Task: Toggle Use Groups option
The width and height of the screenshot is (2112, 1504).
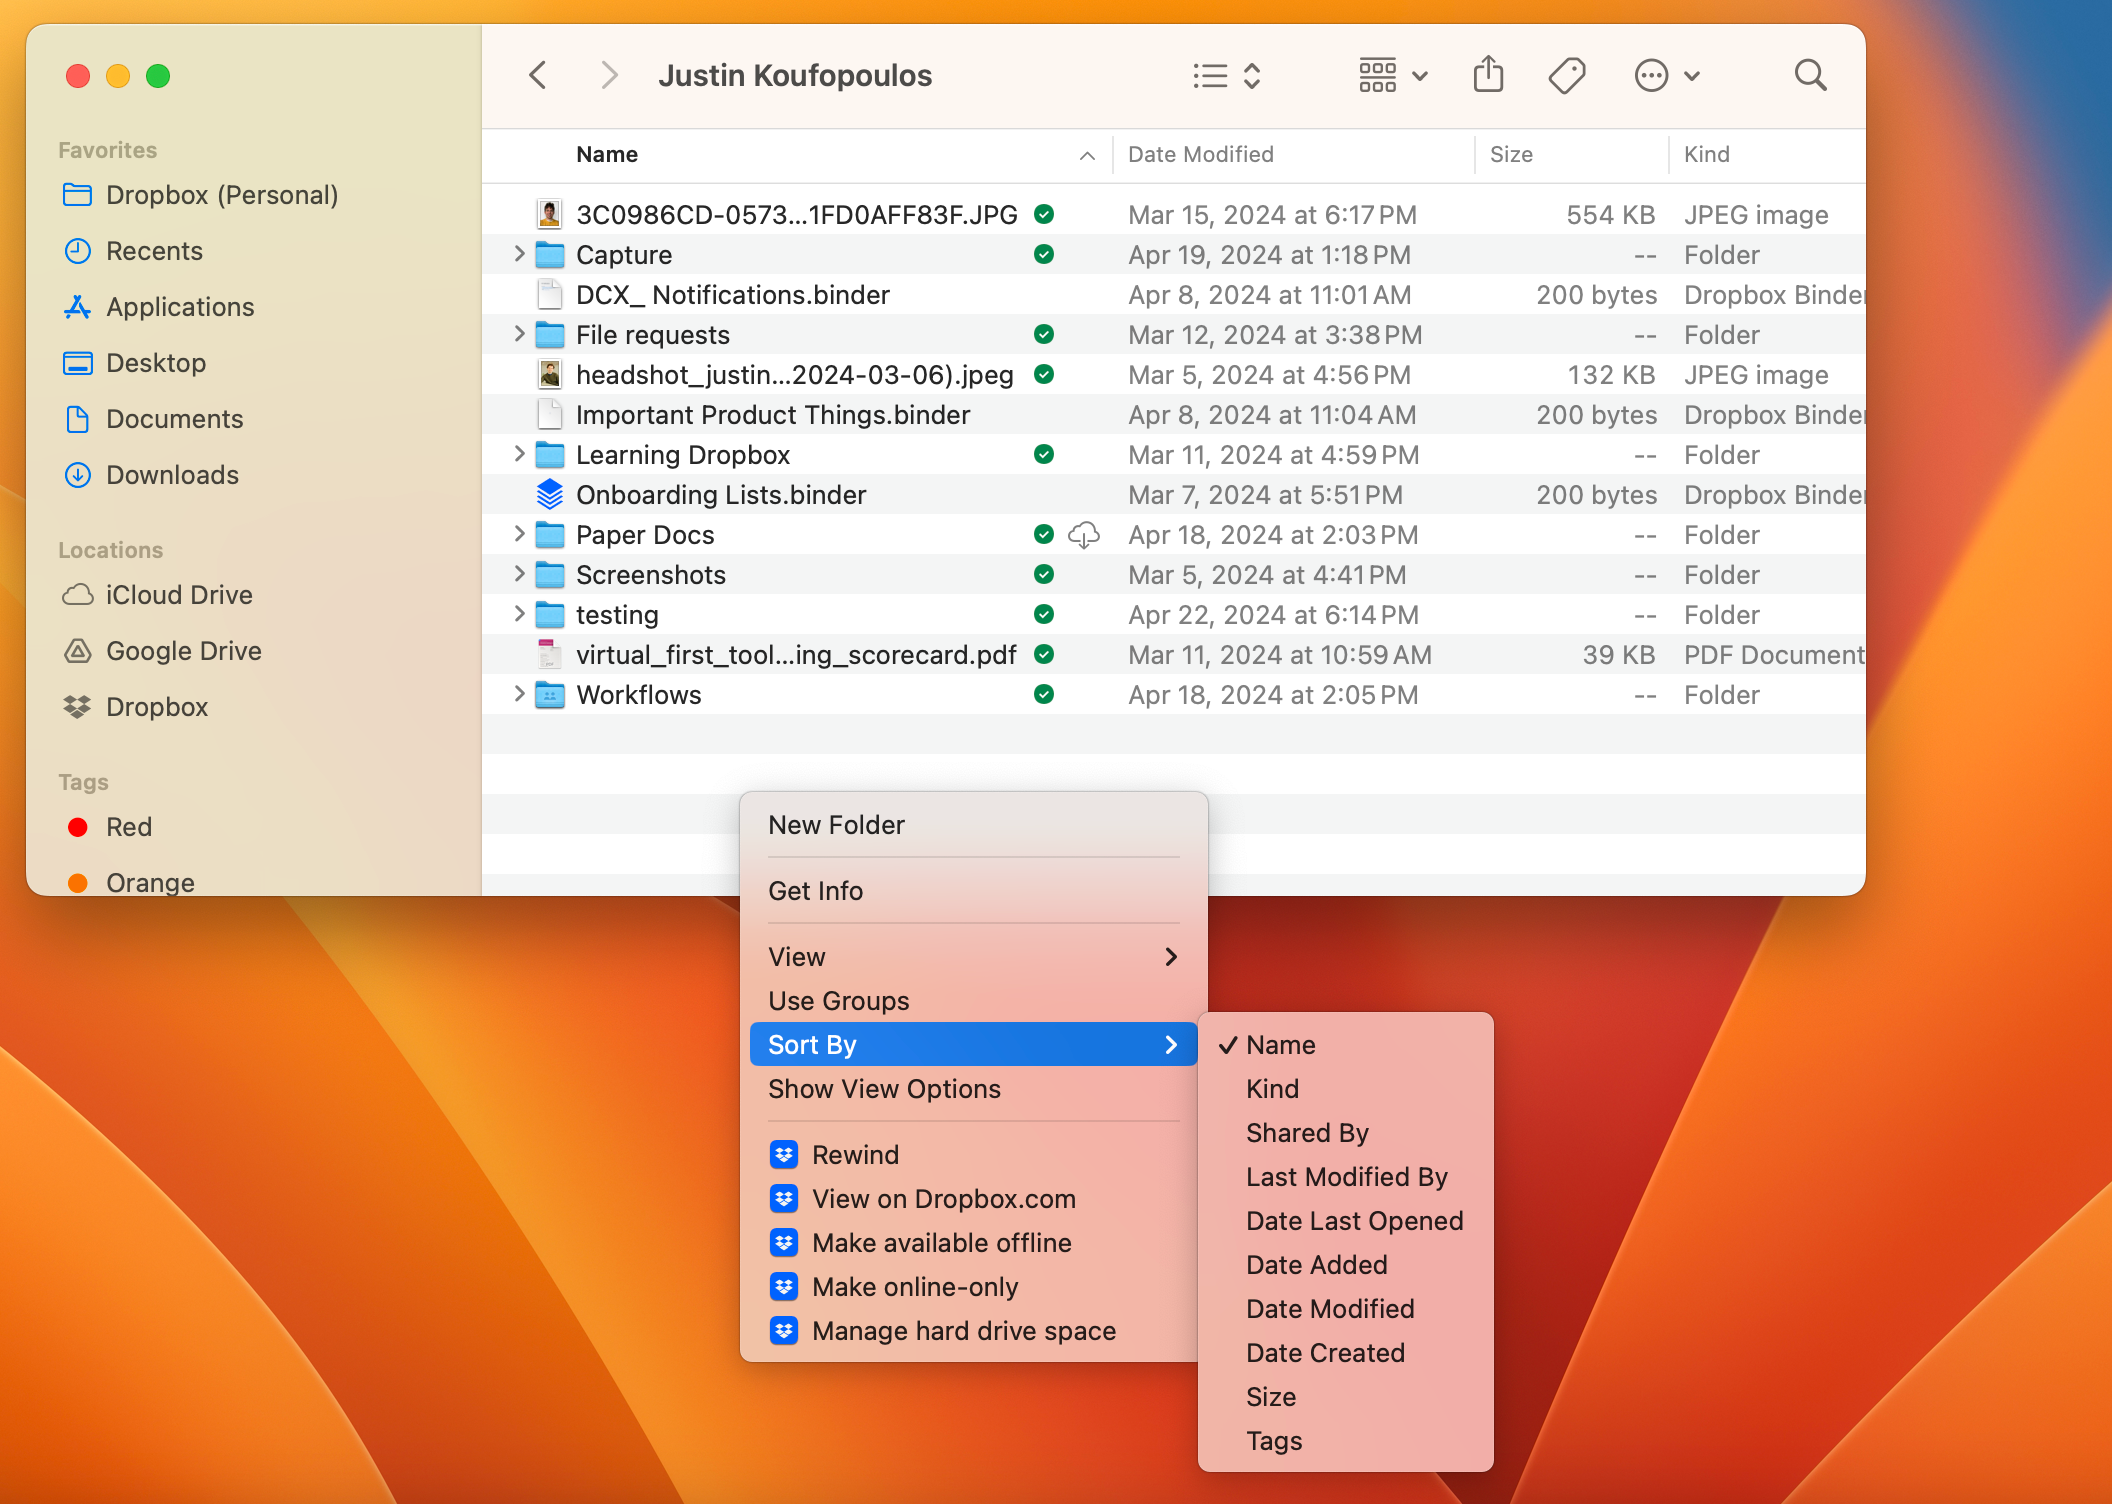Action: 973,1001
